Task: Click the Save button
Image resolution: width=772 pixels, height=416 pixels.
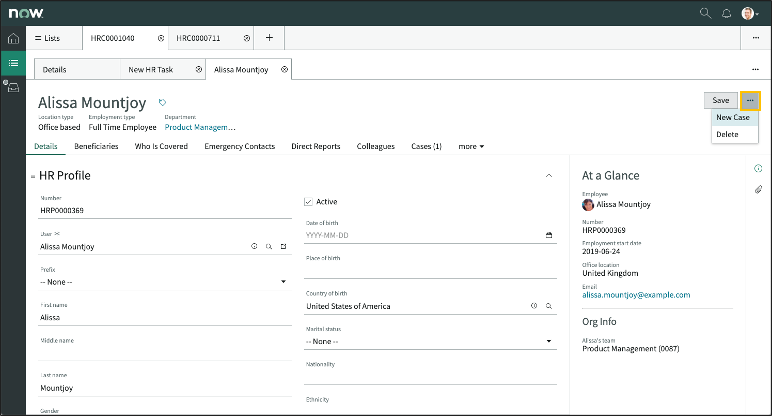Action: coord(721,100)
